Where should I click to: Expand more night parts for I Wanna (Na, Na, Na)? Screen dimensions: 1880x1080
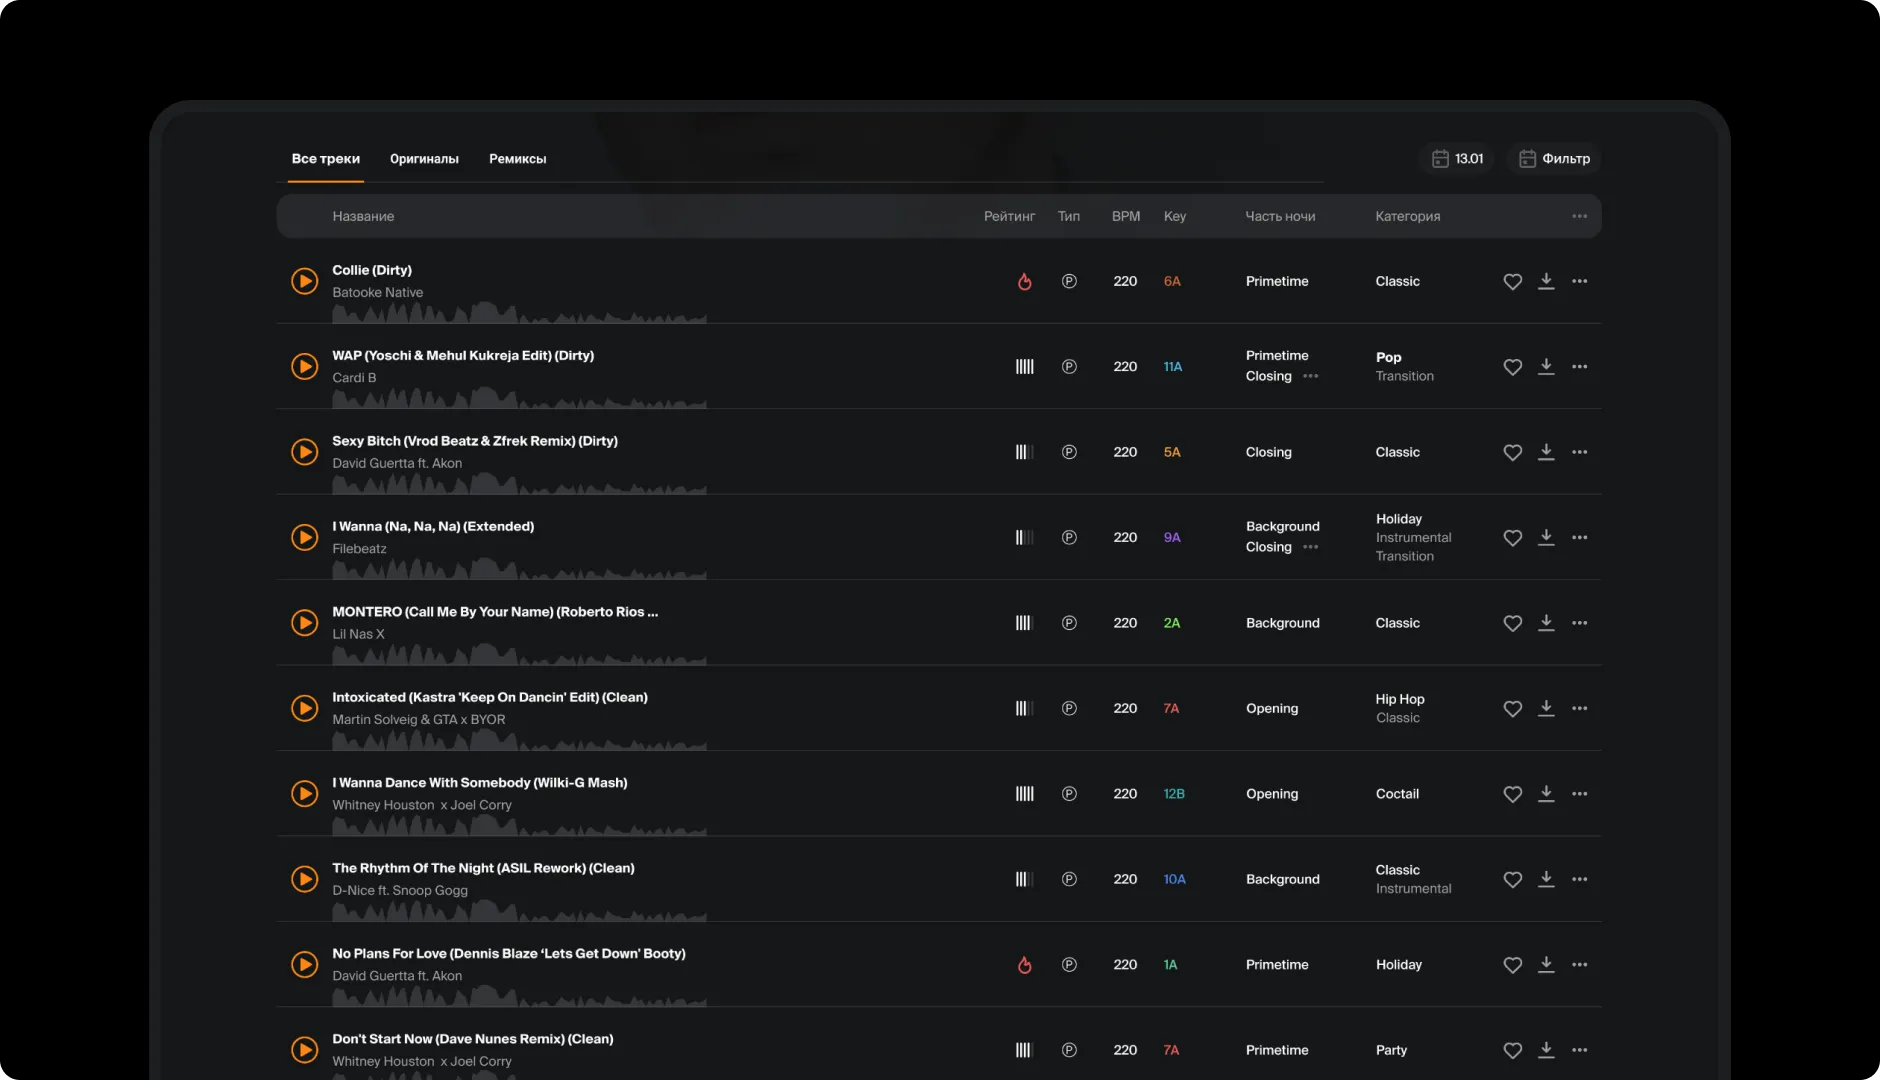pyautogui.click(x=1311, y=548)
